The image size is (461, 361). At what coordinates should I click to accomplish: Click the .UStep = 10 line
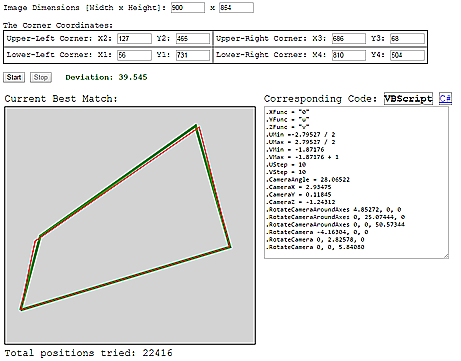coord(286,165)
